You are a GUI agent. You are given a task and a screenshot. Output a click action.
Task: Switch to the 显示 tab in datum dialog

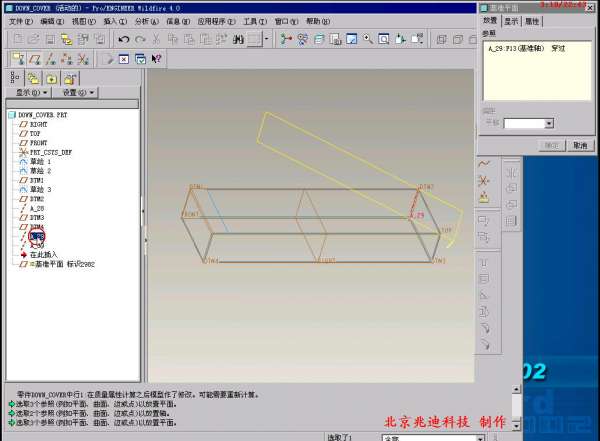tap(511, 21)
